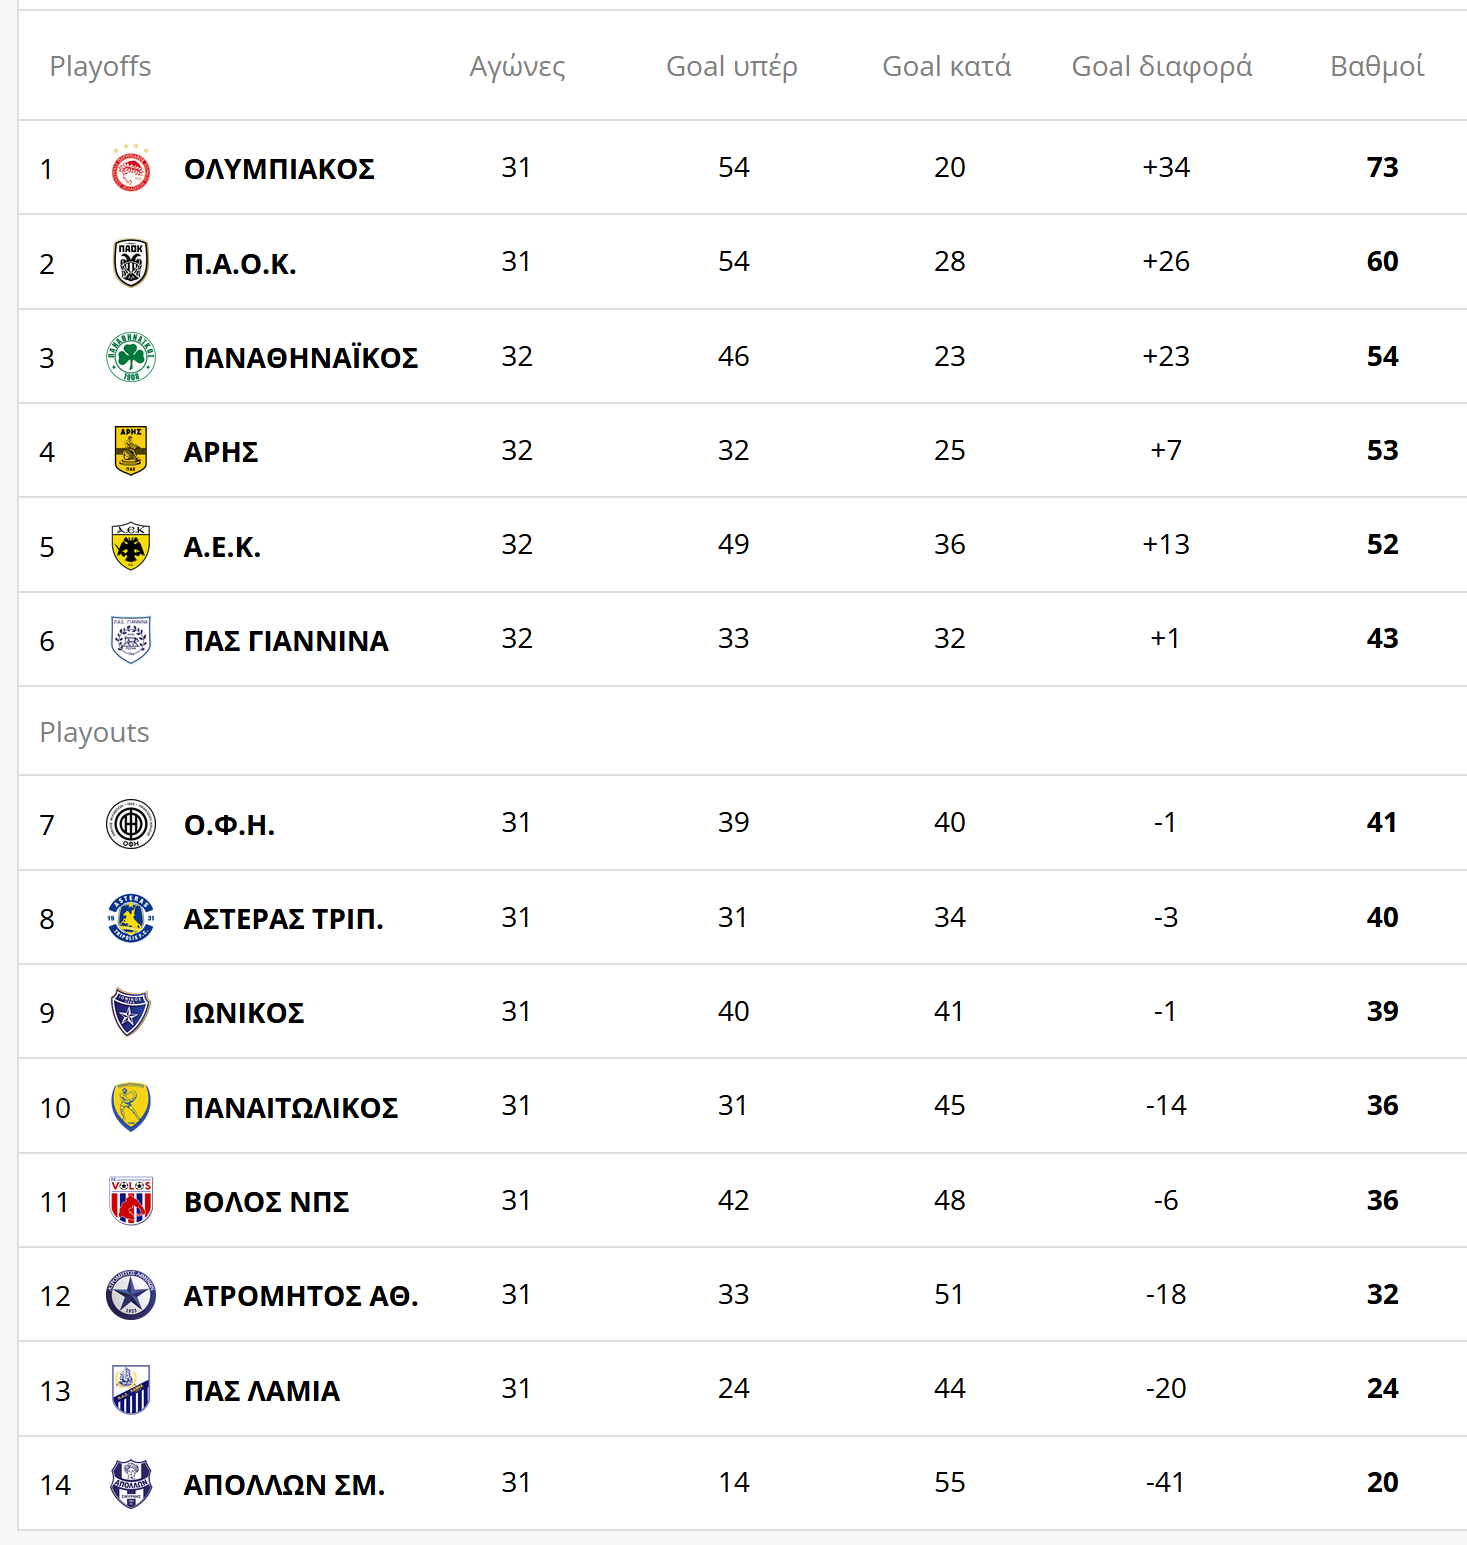Click the Playoffs section heading
Viewport: 1467px width, 1545px height.
pos(100,67)
